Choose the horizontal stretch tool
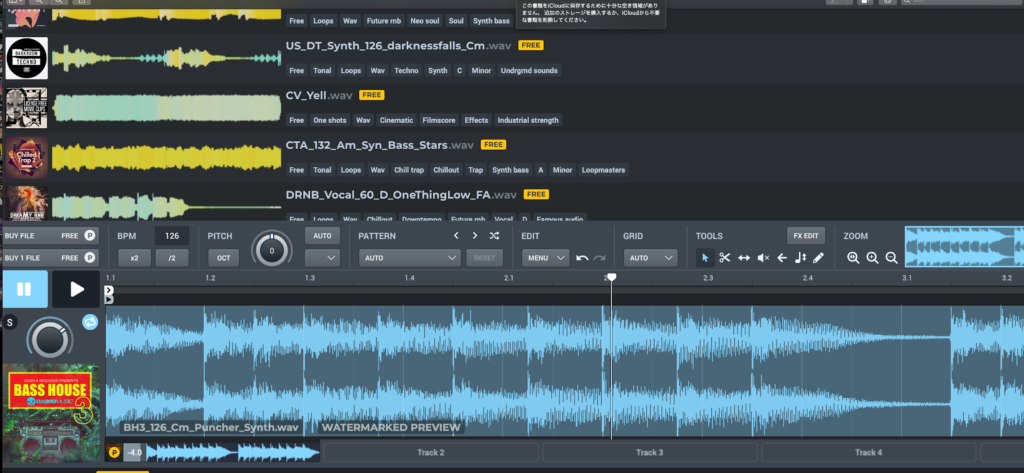 (744, 258)
